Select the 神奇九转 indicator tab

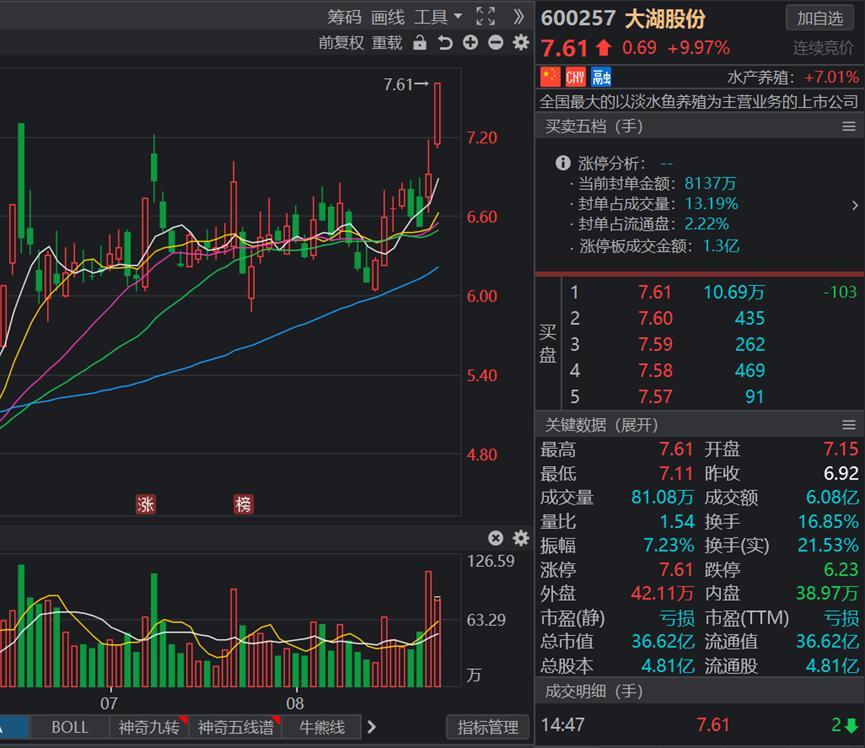click(149, 727)
